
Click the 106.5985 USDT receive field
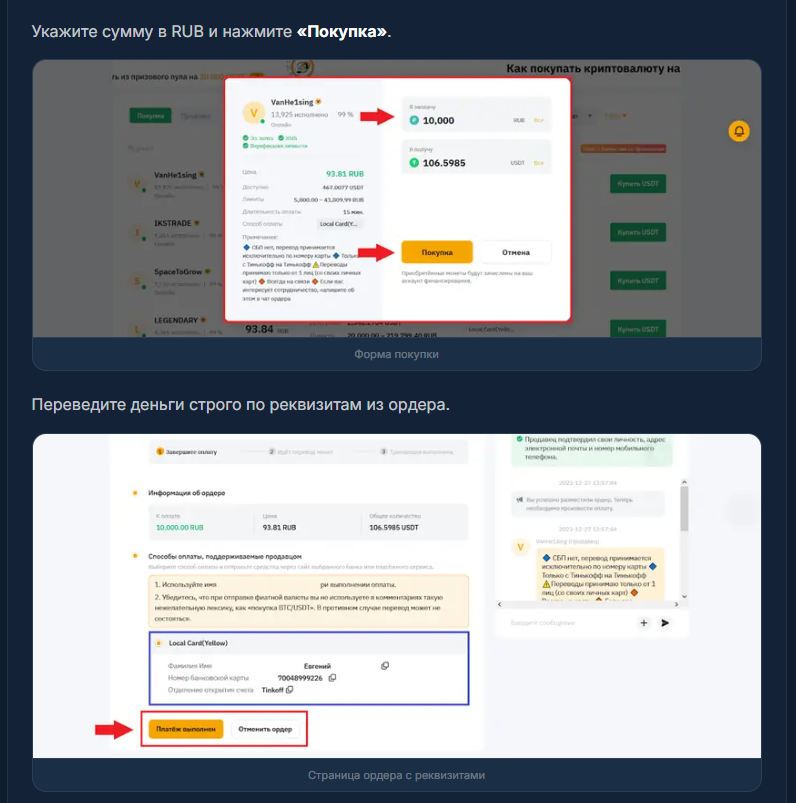click(476, 157)
